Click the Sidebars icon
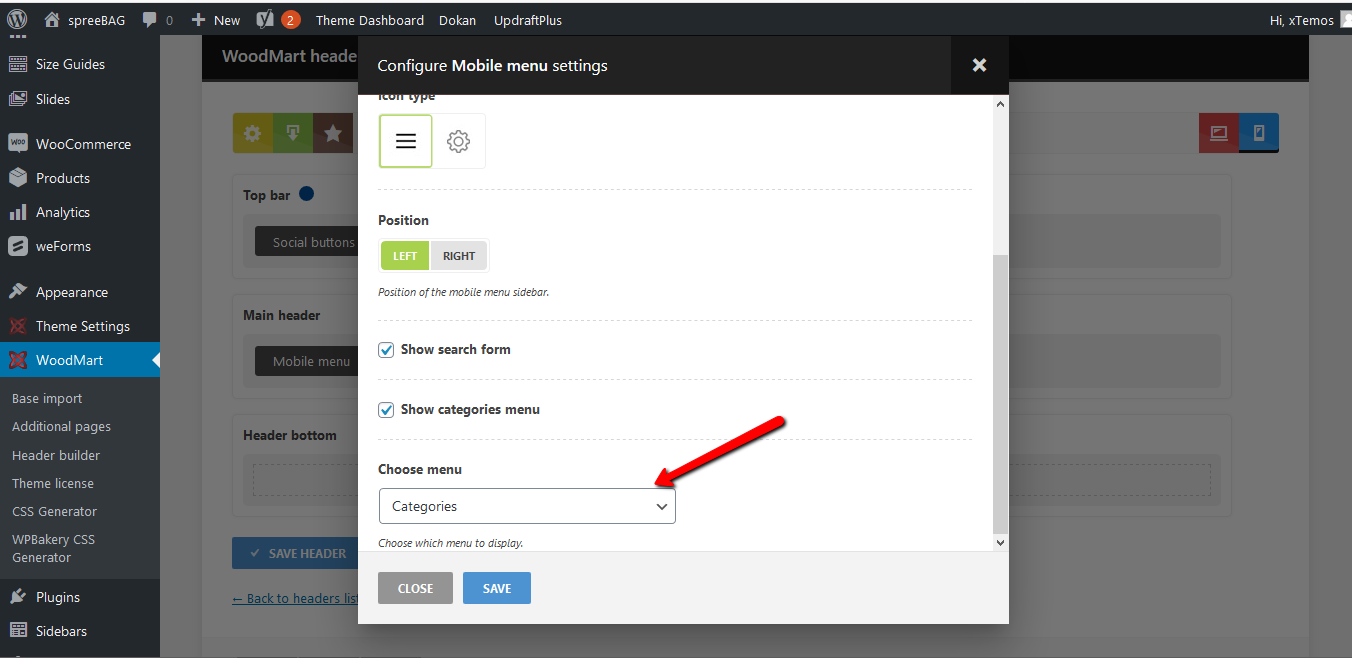The height and width of the screenshot is (658, 1352). (18, 631)
